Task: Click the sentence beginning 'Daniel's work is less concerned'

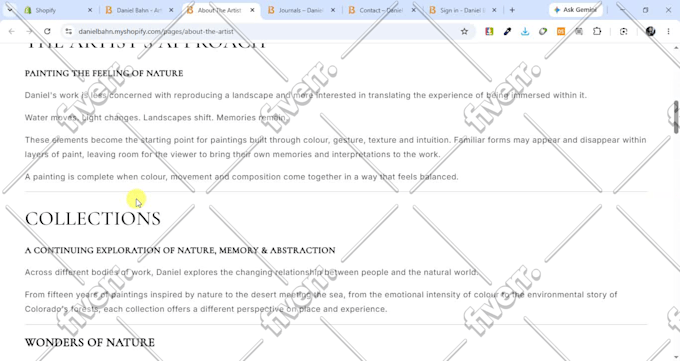Action: click(306, 95)
